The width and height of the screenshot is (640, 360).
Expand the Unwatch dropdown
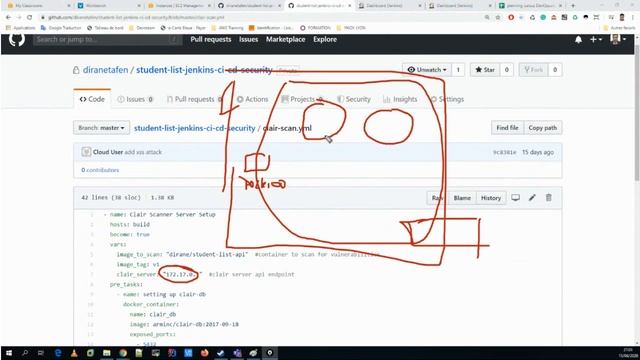tap(427, 70)
